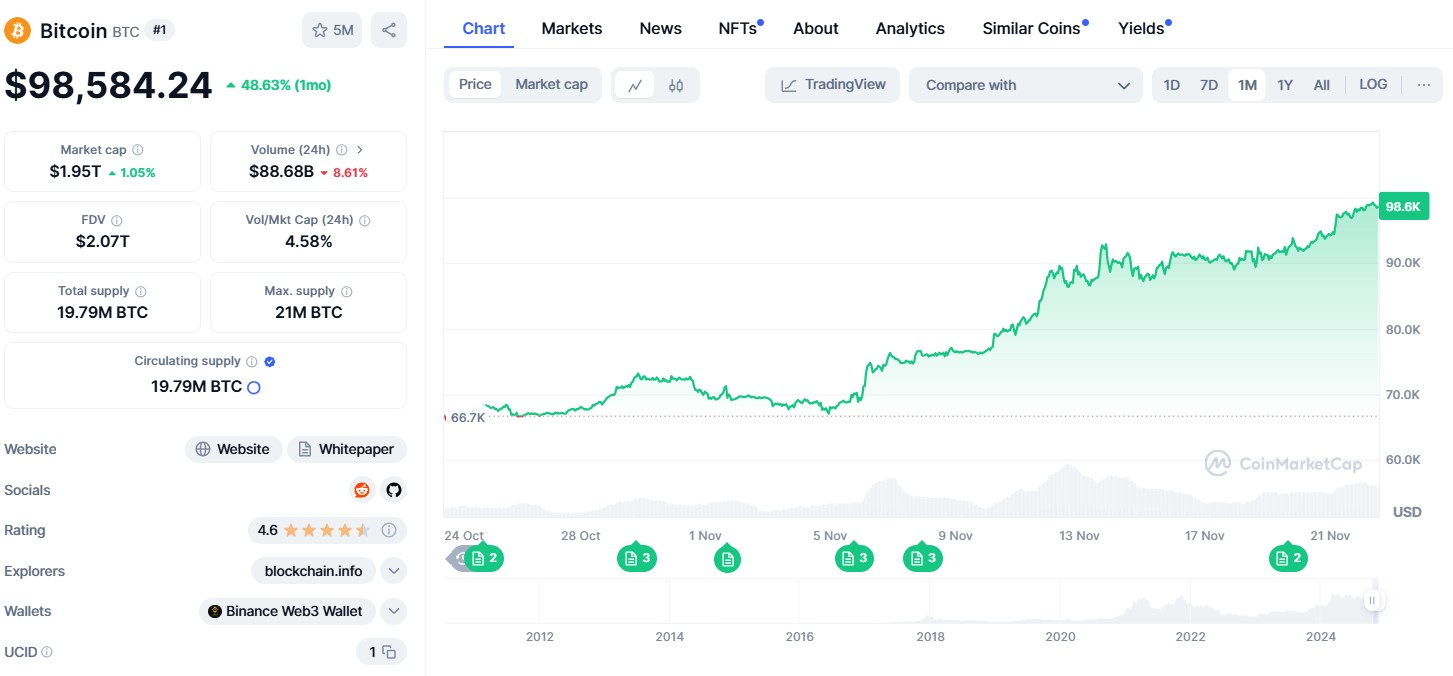Image resolution: width=1453 pixels, height=676 pixels.
Task: Open the Binance Web3 Wallet link
Action: tap(288, 611)
